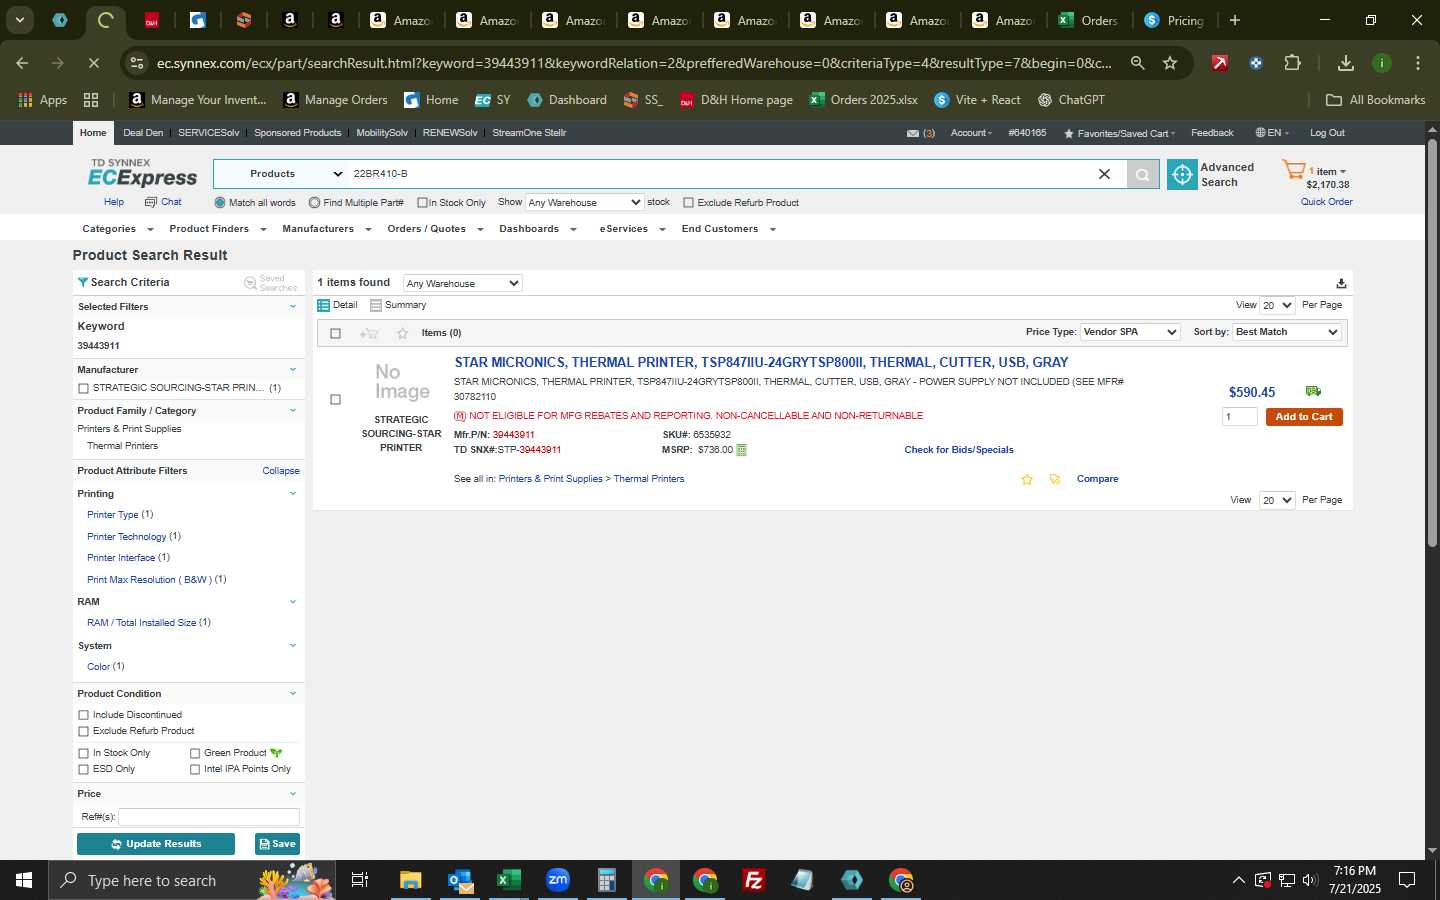This screenshot has width=1440, height=900.
Task: Click the Save search button
Action: pos(277,844)
